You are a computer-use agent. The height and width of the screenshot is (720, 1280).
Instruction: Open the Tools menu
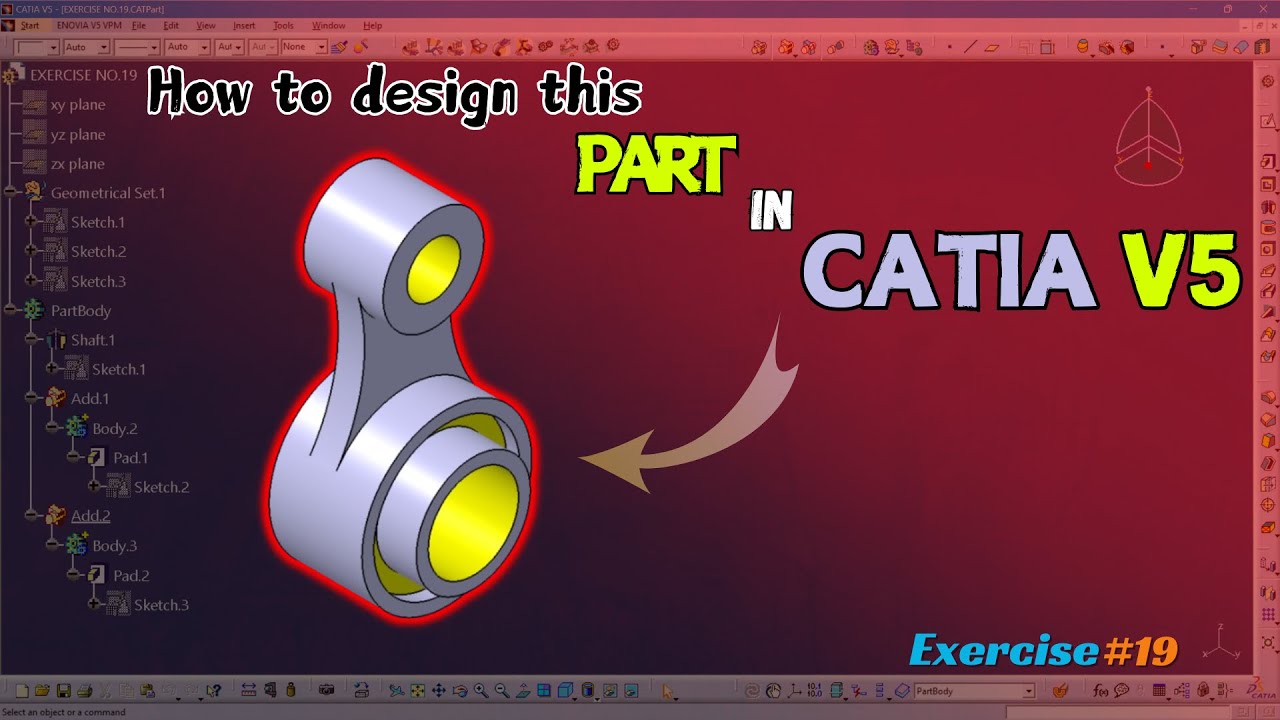[x=283, y=25]
